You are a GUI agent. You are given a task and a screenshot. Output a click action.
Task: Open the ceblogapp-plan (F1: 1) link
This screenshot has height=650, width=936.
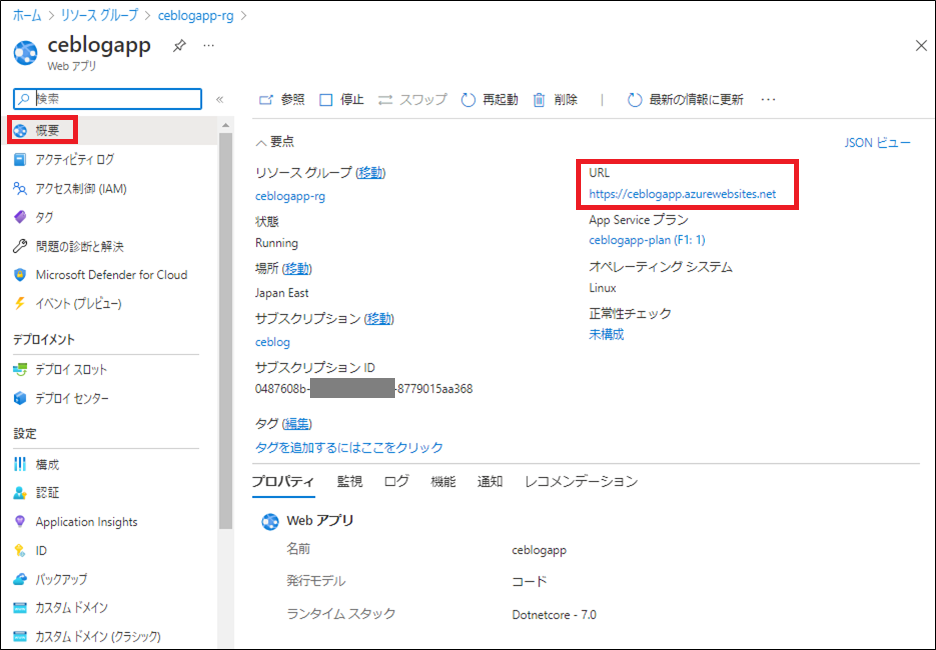(x=647, y=240)
